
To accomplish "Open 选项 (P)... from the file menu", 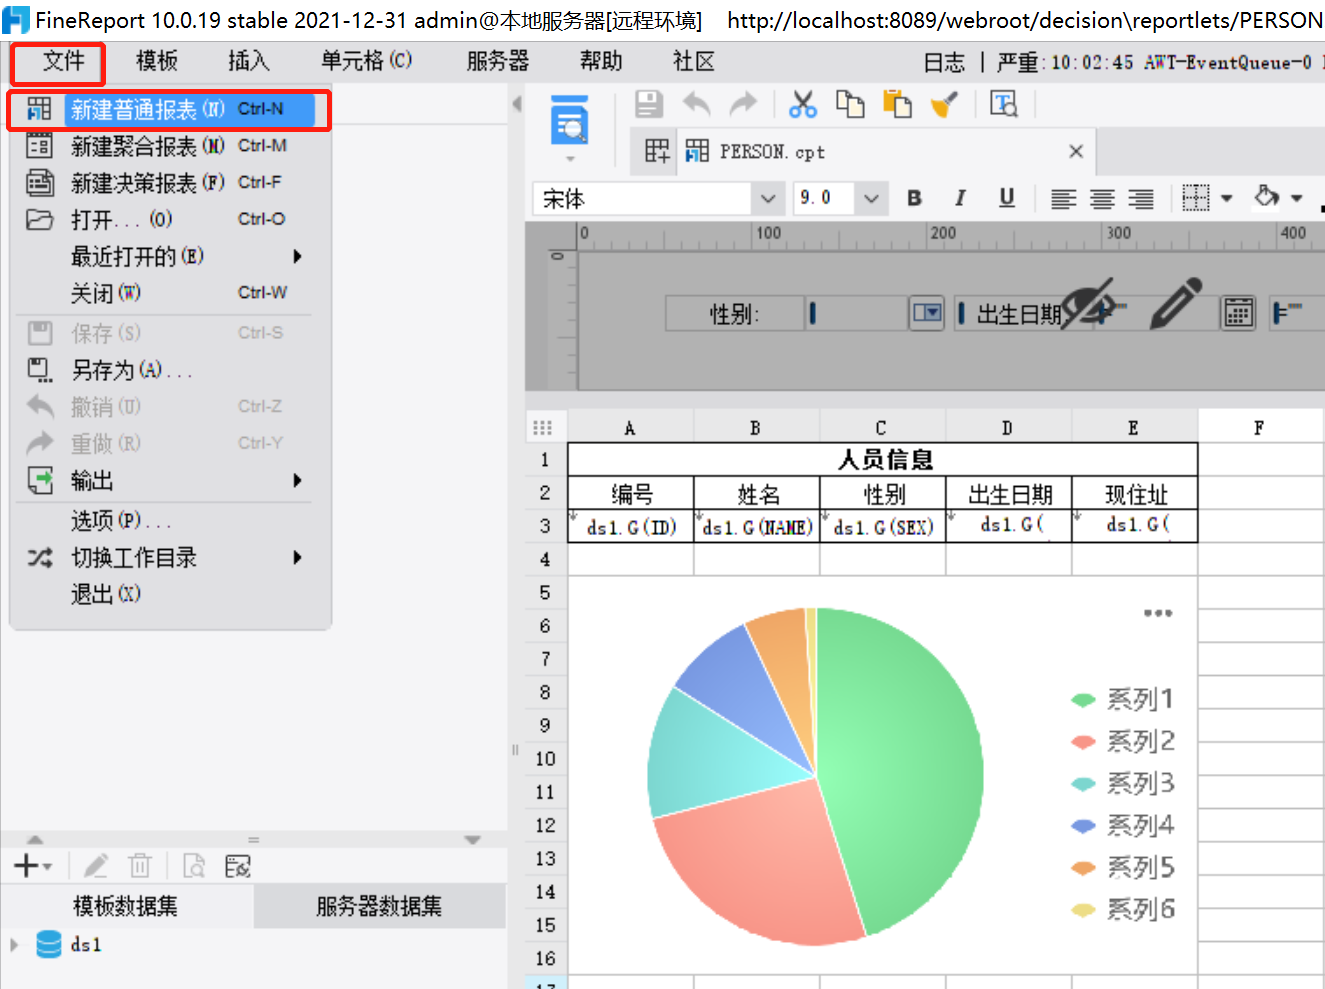I will tap(169, 520).
